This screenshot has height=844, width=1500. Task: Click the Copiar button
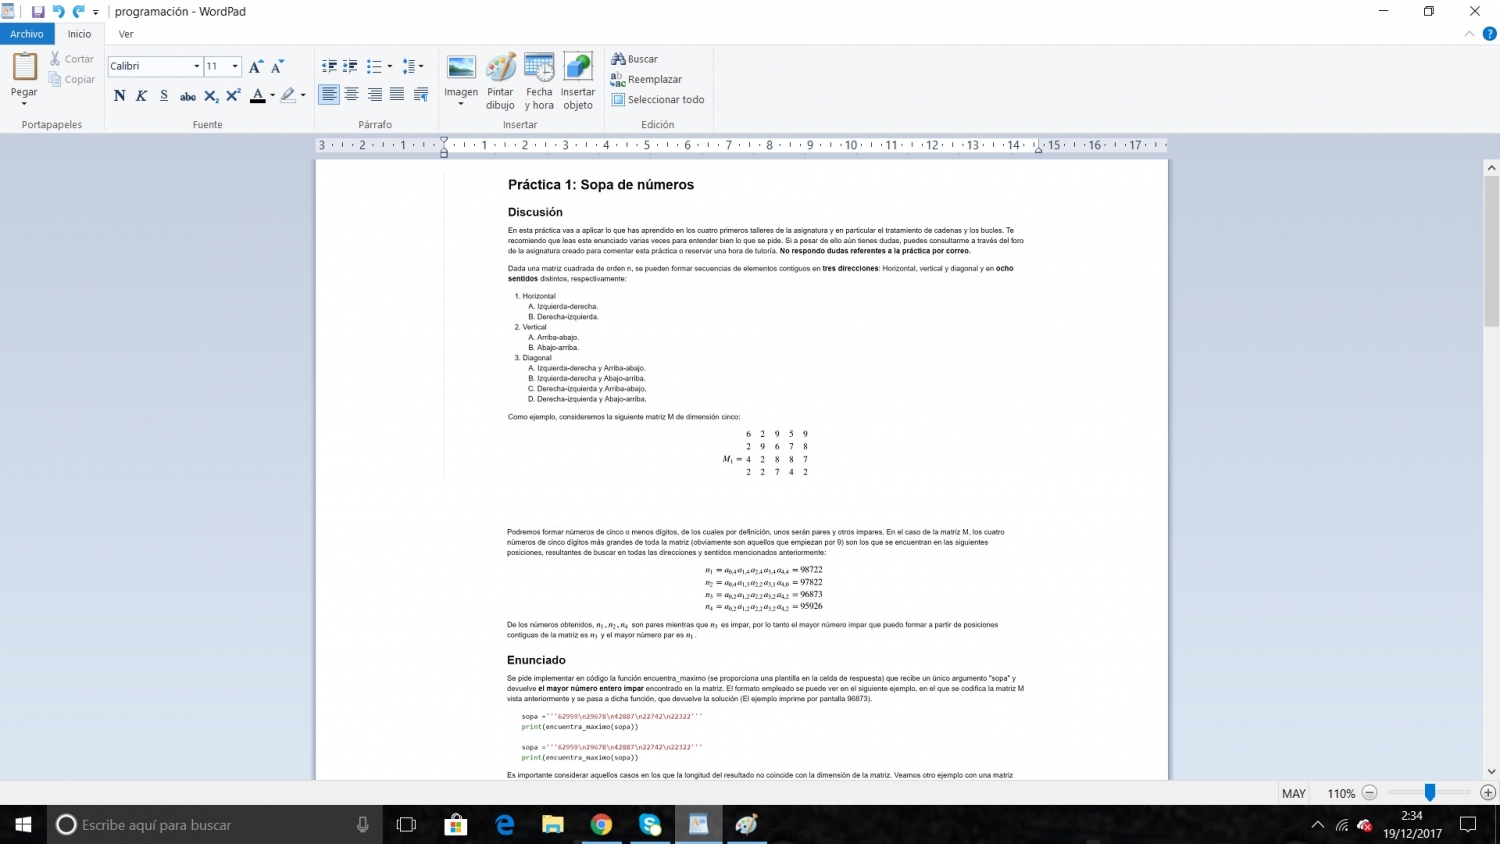tap(71, 79)
